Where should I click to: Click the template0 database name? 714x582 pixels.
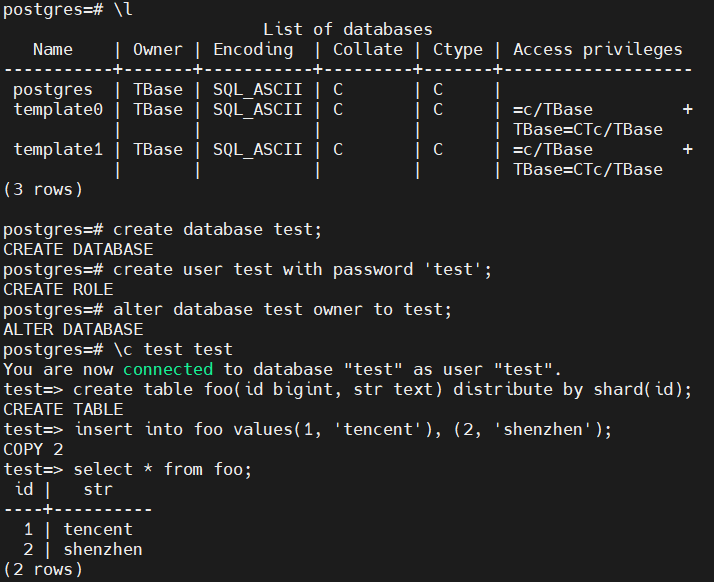pyautogui.click(x=58, y=110)
